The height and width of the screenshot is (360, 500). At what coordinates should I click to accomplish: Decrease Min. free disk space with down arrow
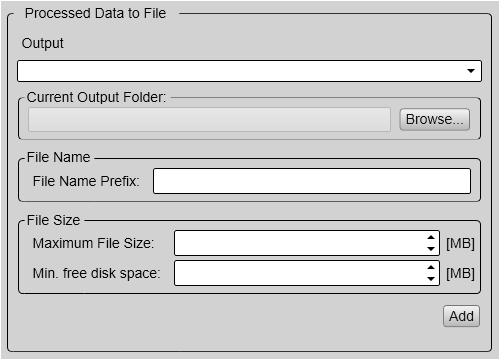(431, 279)
